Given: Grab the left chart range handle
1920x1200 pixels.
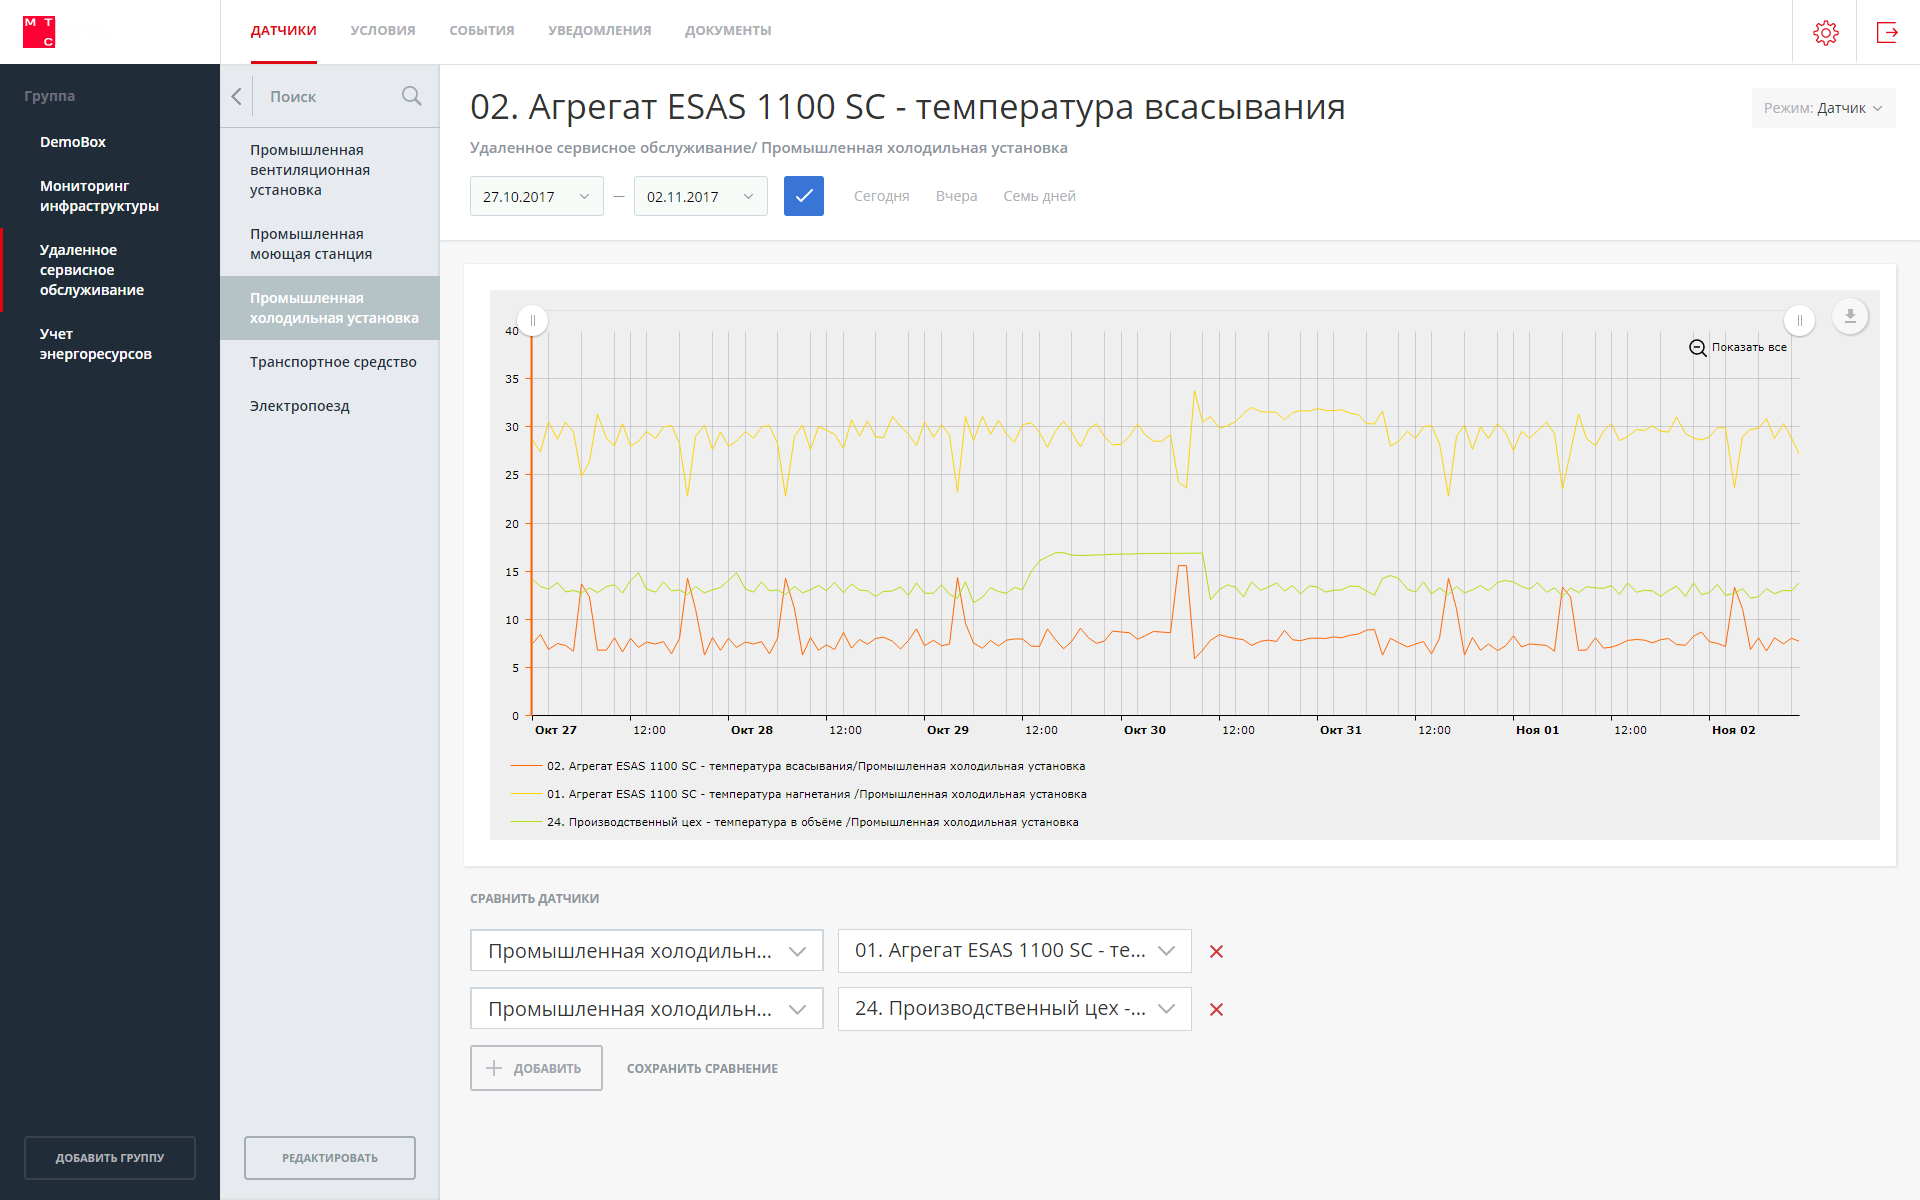Looking at the screenshot, I should point(533,320).
